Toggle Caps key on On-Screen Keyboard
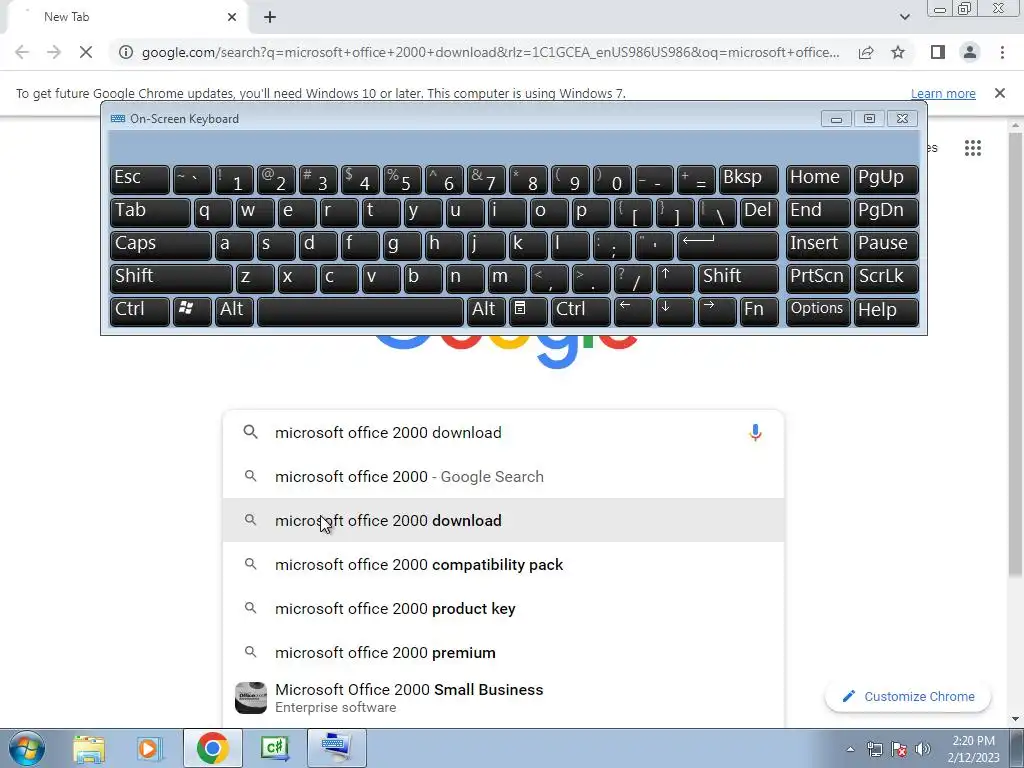 pos(161,245)
